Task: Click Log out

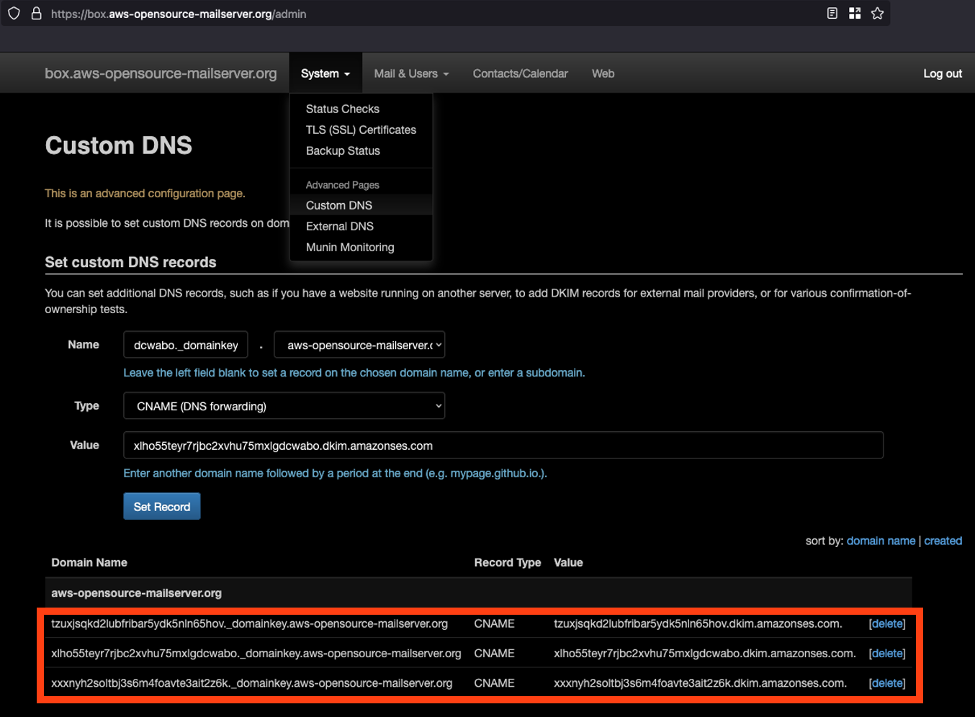Action: click(941, 72)
